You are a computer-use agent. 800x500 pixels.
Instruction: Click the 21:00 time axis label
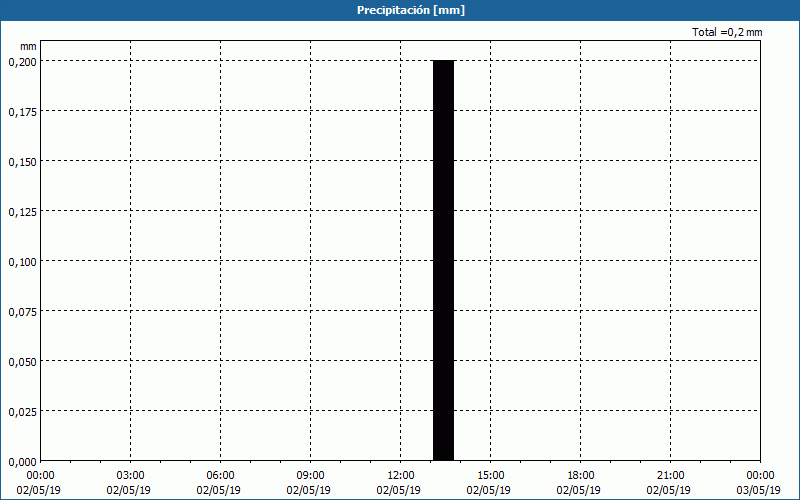pos(670,476)
